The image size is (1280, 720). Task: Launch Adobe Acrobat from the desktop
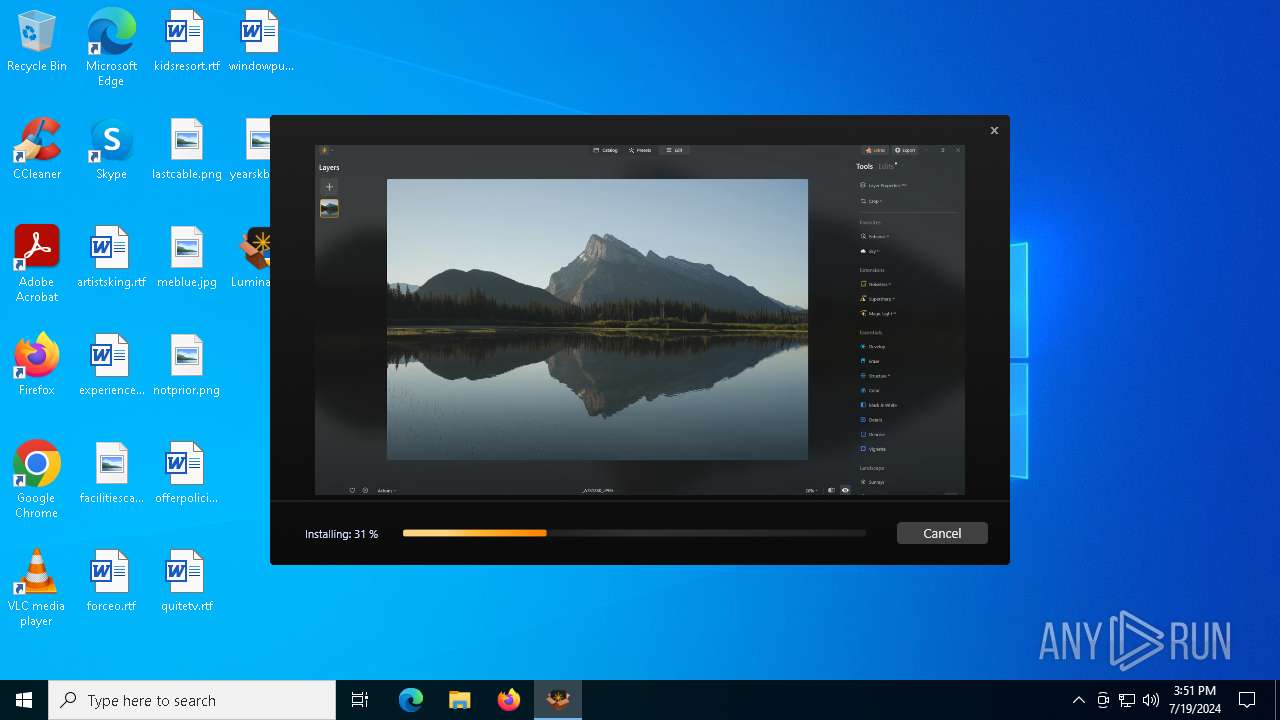37,264
